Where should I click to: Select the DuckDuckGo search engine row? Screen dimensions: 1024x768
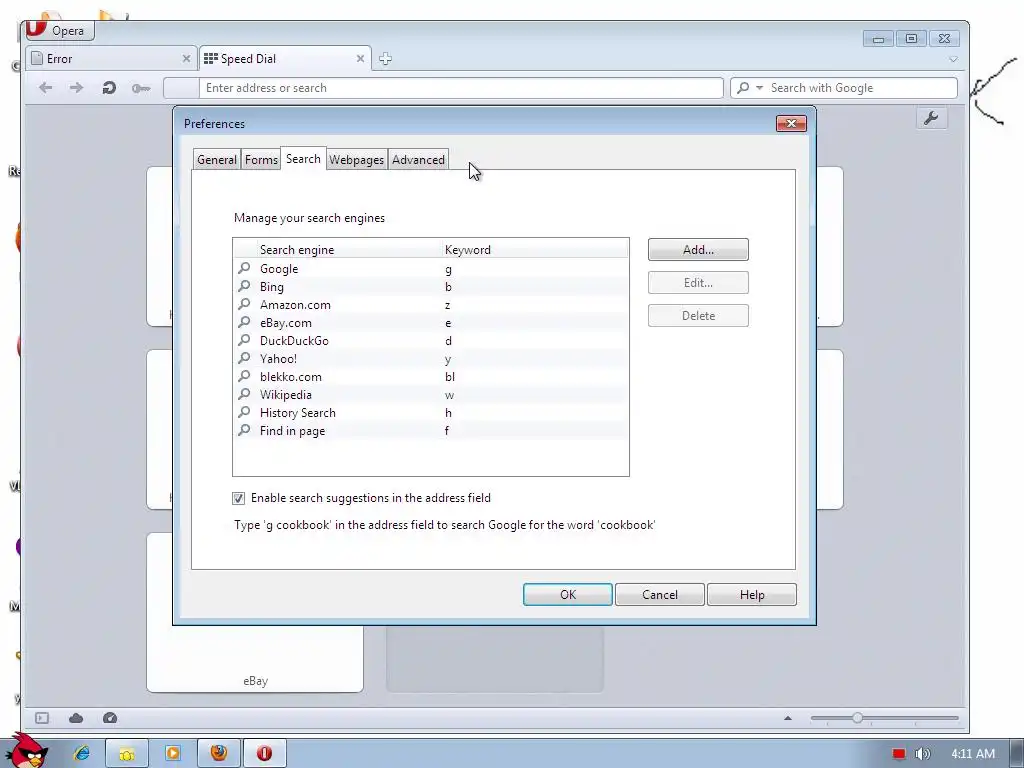[x=431, y=340]
